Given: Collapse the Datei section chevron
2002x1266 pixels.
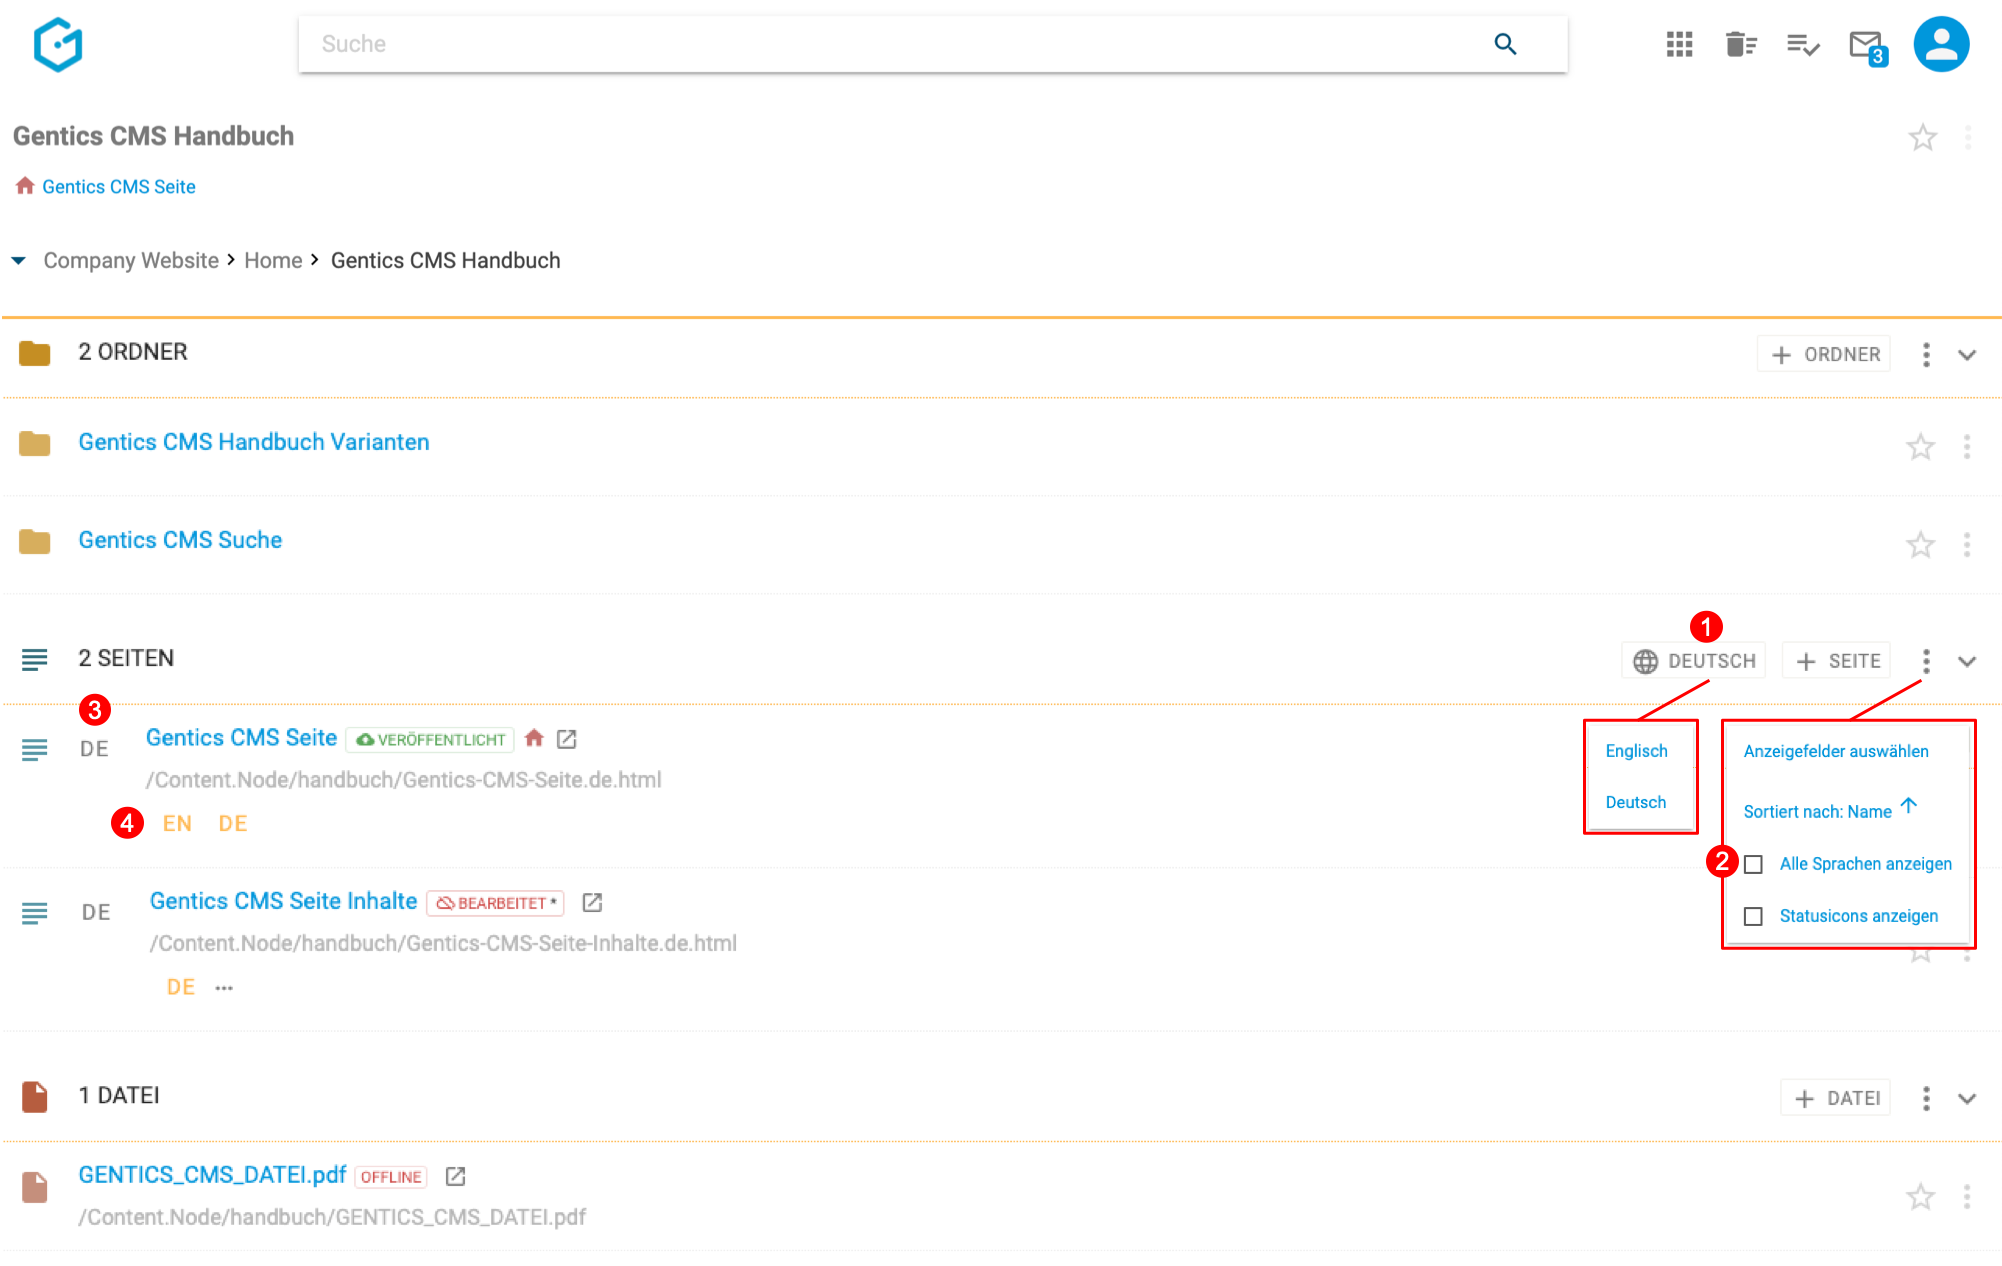Looking at the screenshot, I should [1967, 1098].
